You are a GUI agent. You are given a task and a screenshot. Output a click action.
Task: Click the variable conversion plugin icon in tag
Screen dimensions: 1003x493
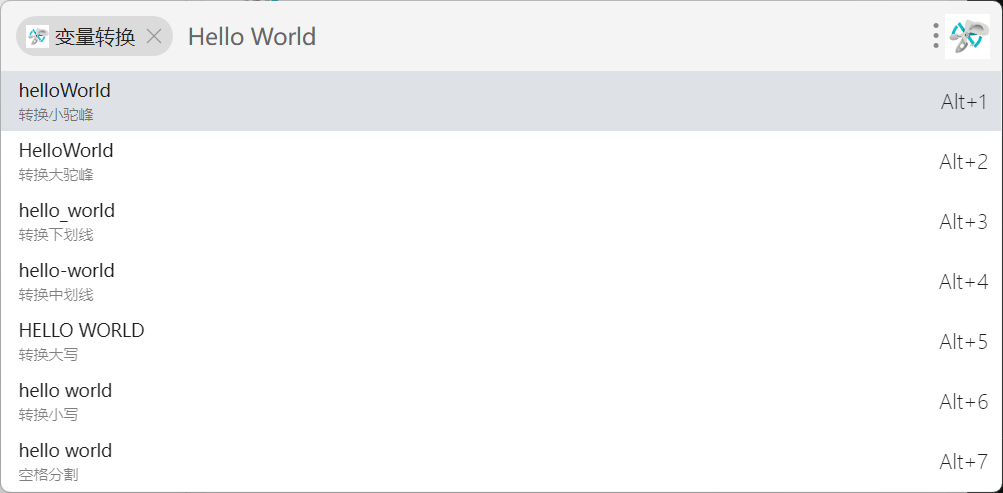tap(37, 37)
